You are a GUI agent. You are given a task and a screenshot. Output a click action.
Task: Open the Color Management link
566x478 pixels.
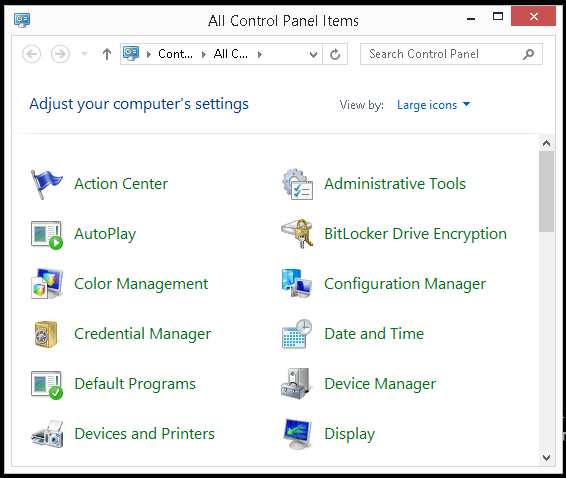pos(141,284)
